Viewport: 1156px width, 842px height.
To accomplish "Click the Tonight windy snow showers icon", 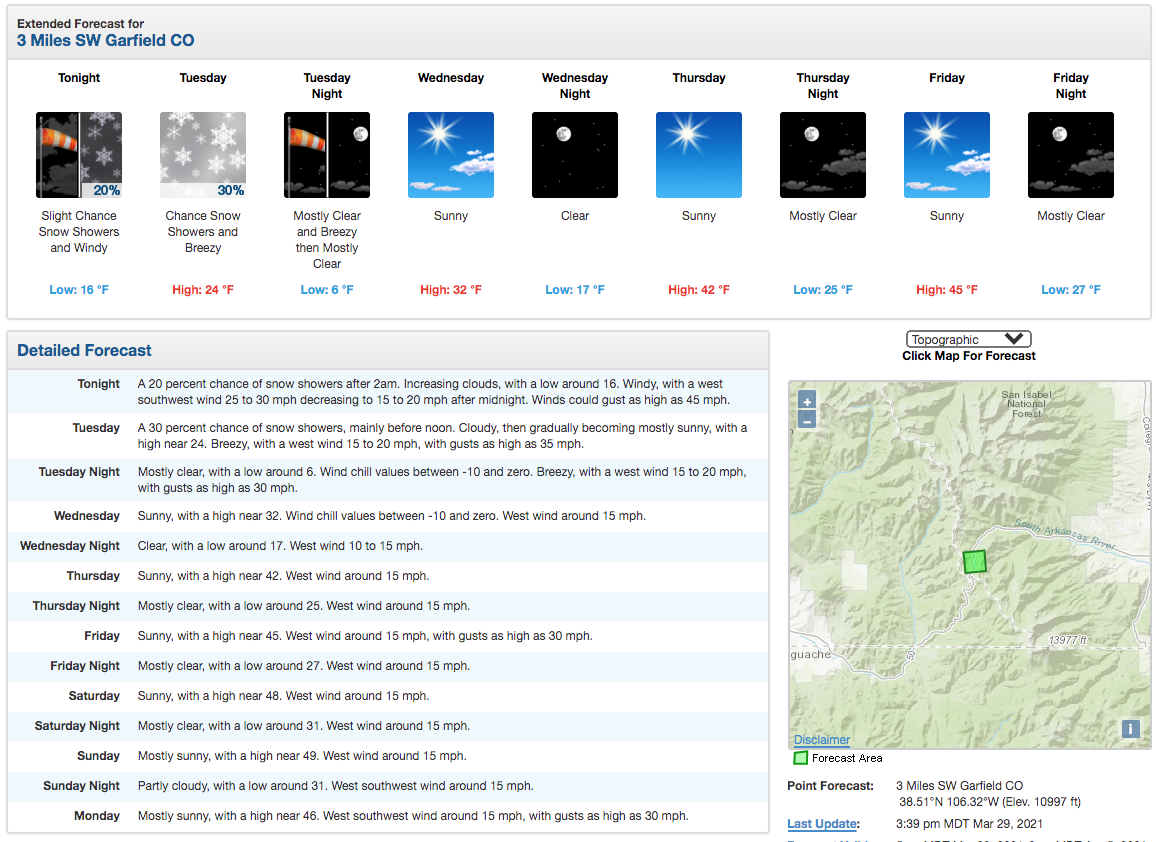I will click(x=79, y=155).
